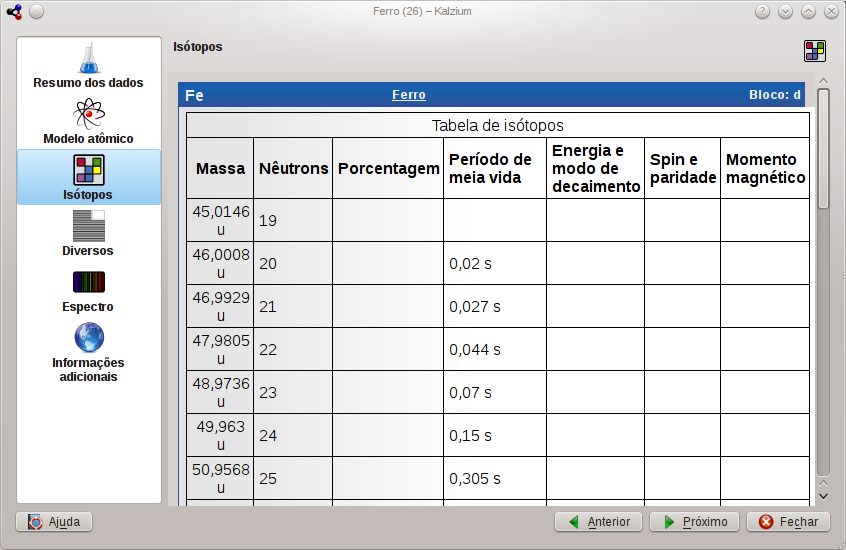Click the Período de meia vida header

[x=495, y=168]
